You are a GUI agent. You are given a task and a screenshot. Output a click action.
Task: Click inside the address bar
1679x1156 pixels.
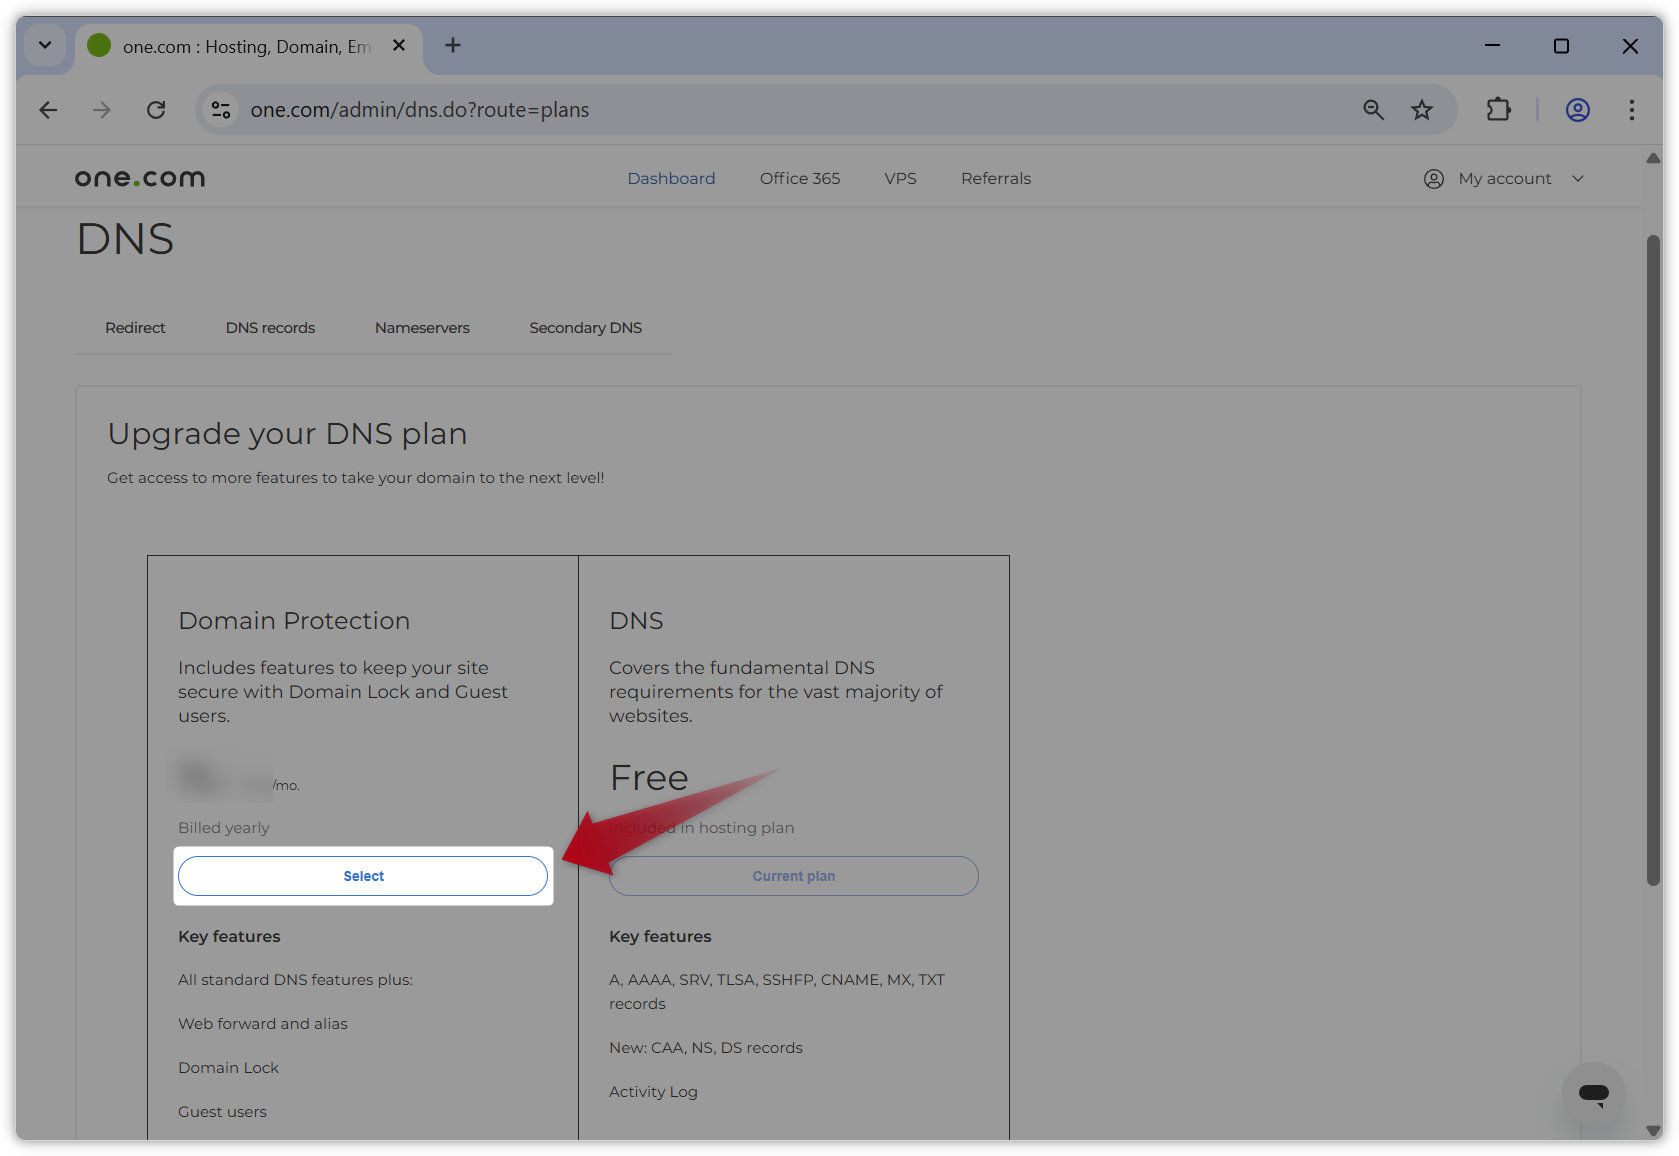700,110
